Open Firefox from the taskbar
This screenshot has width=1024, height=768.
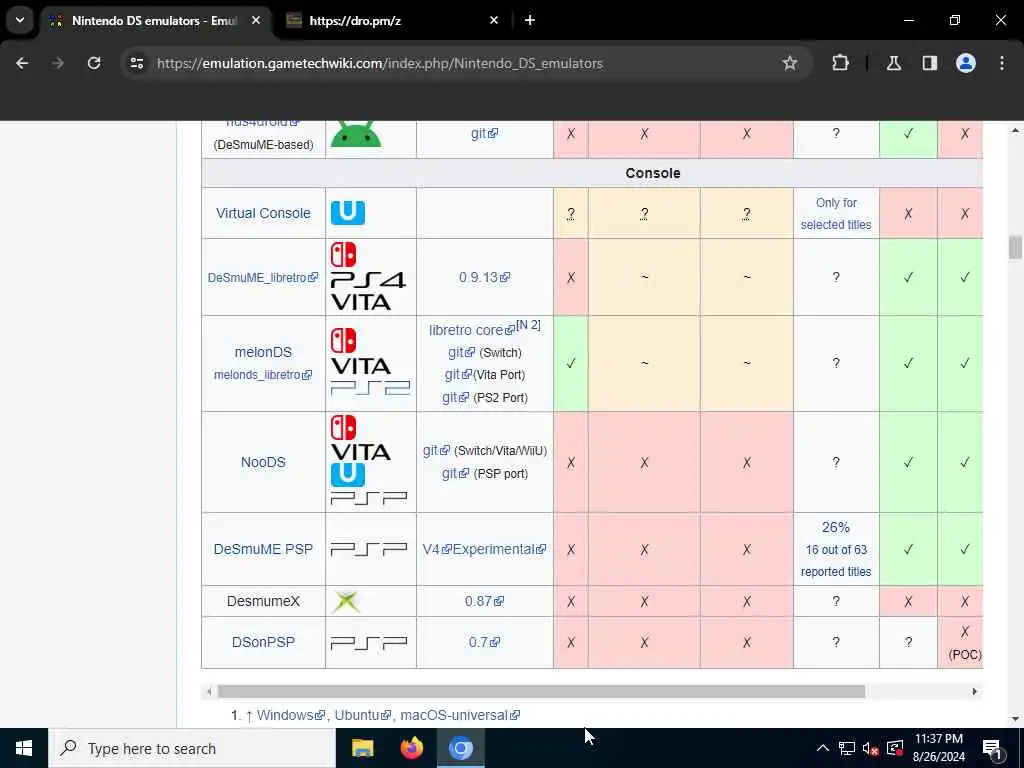click(x=411, y=748)
